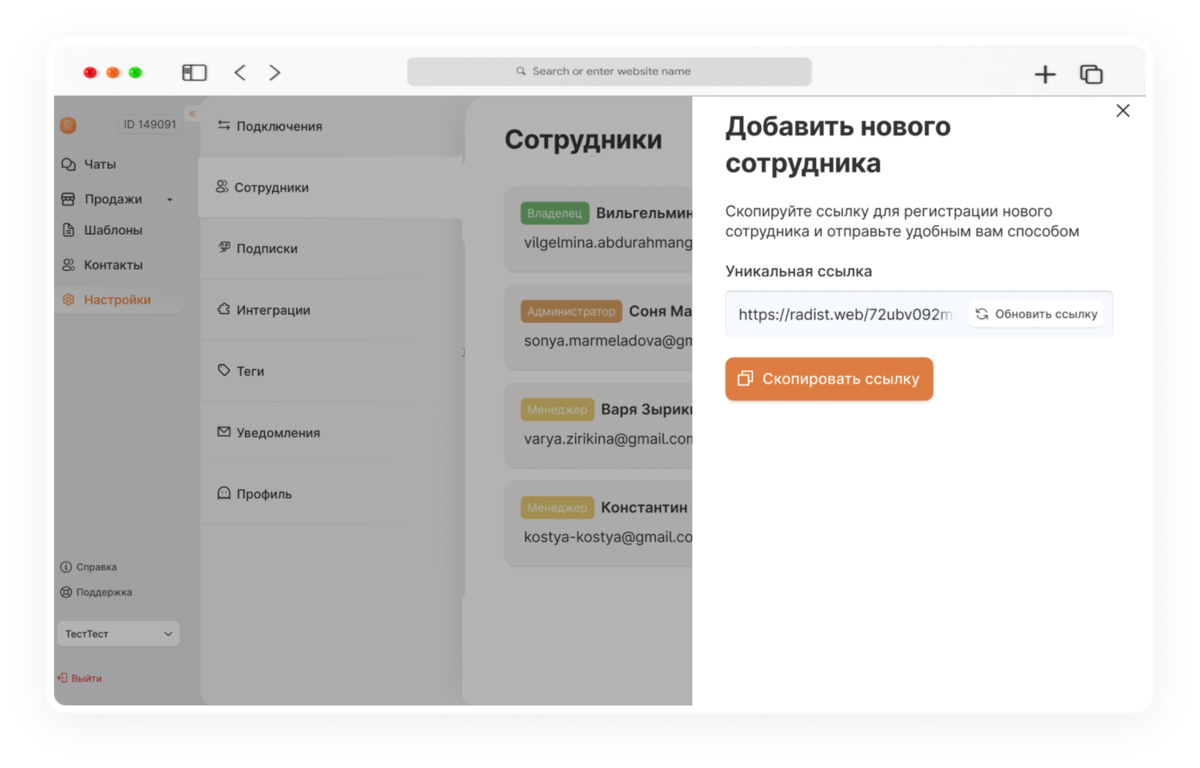The image size is (1200, 768).
Task: Click Скопировать ссылку orange button
Action: pos(829,379)
